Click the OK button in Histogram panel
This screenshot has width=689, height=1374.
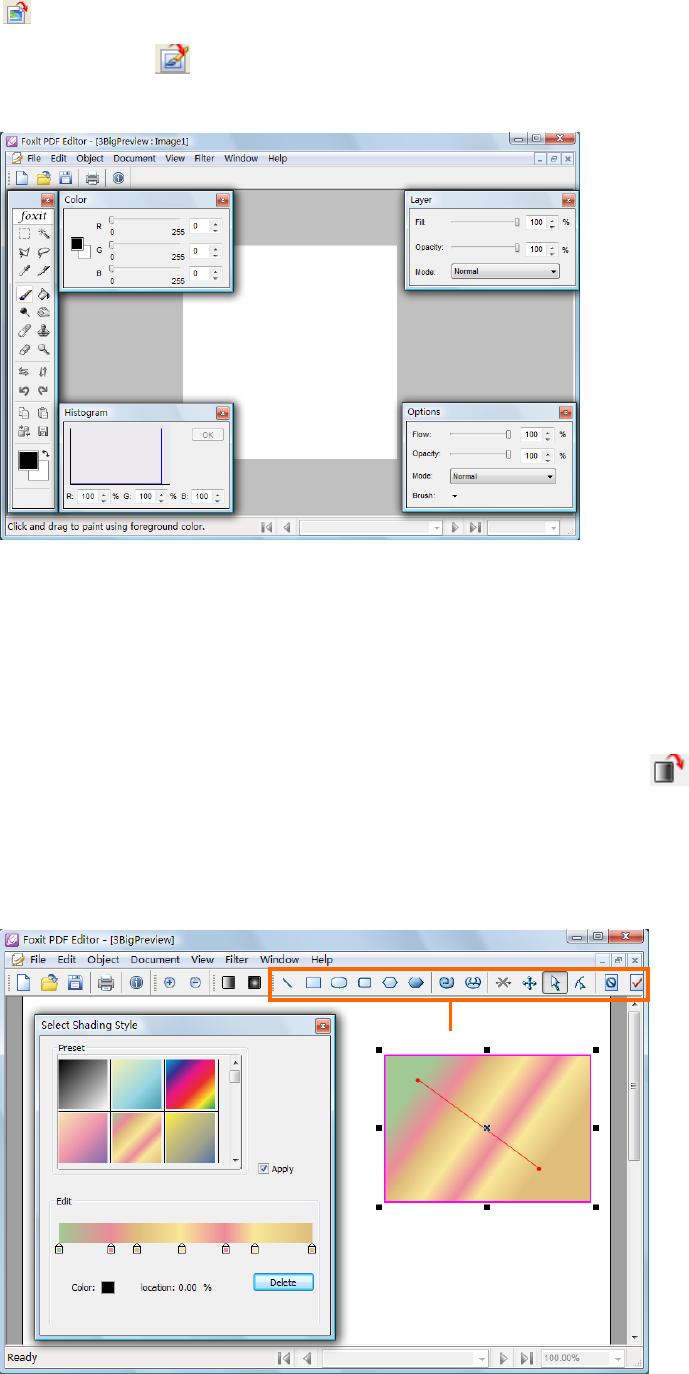tap(208, 435)
